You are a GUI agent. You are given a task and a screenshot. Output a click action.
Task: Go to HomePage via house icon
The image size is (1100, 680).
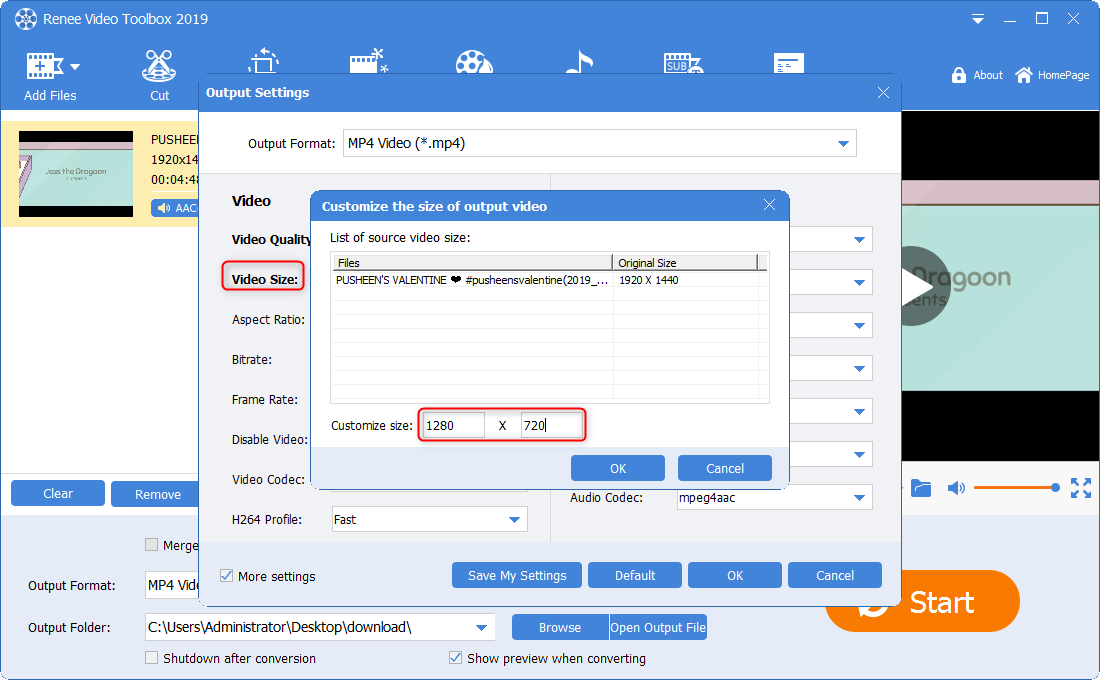click(1024, 75)
